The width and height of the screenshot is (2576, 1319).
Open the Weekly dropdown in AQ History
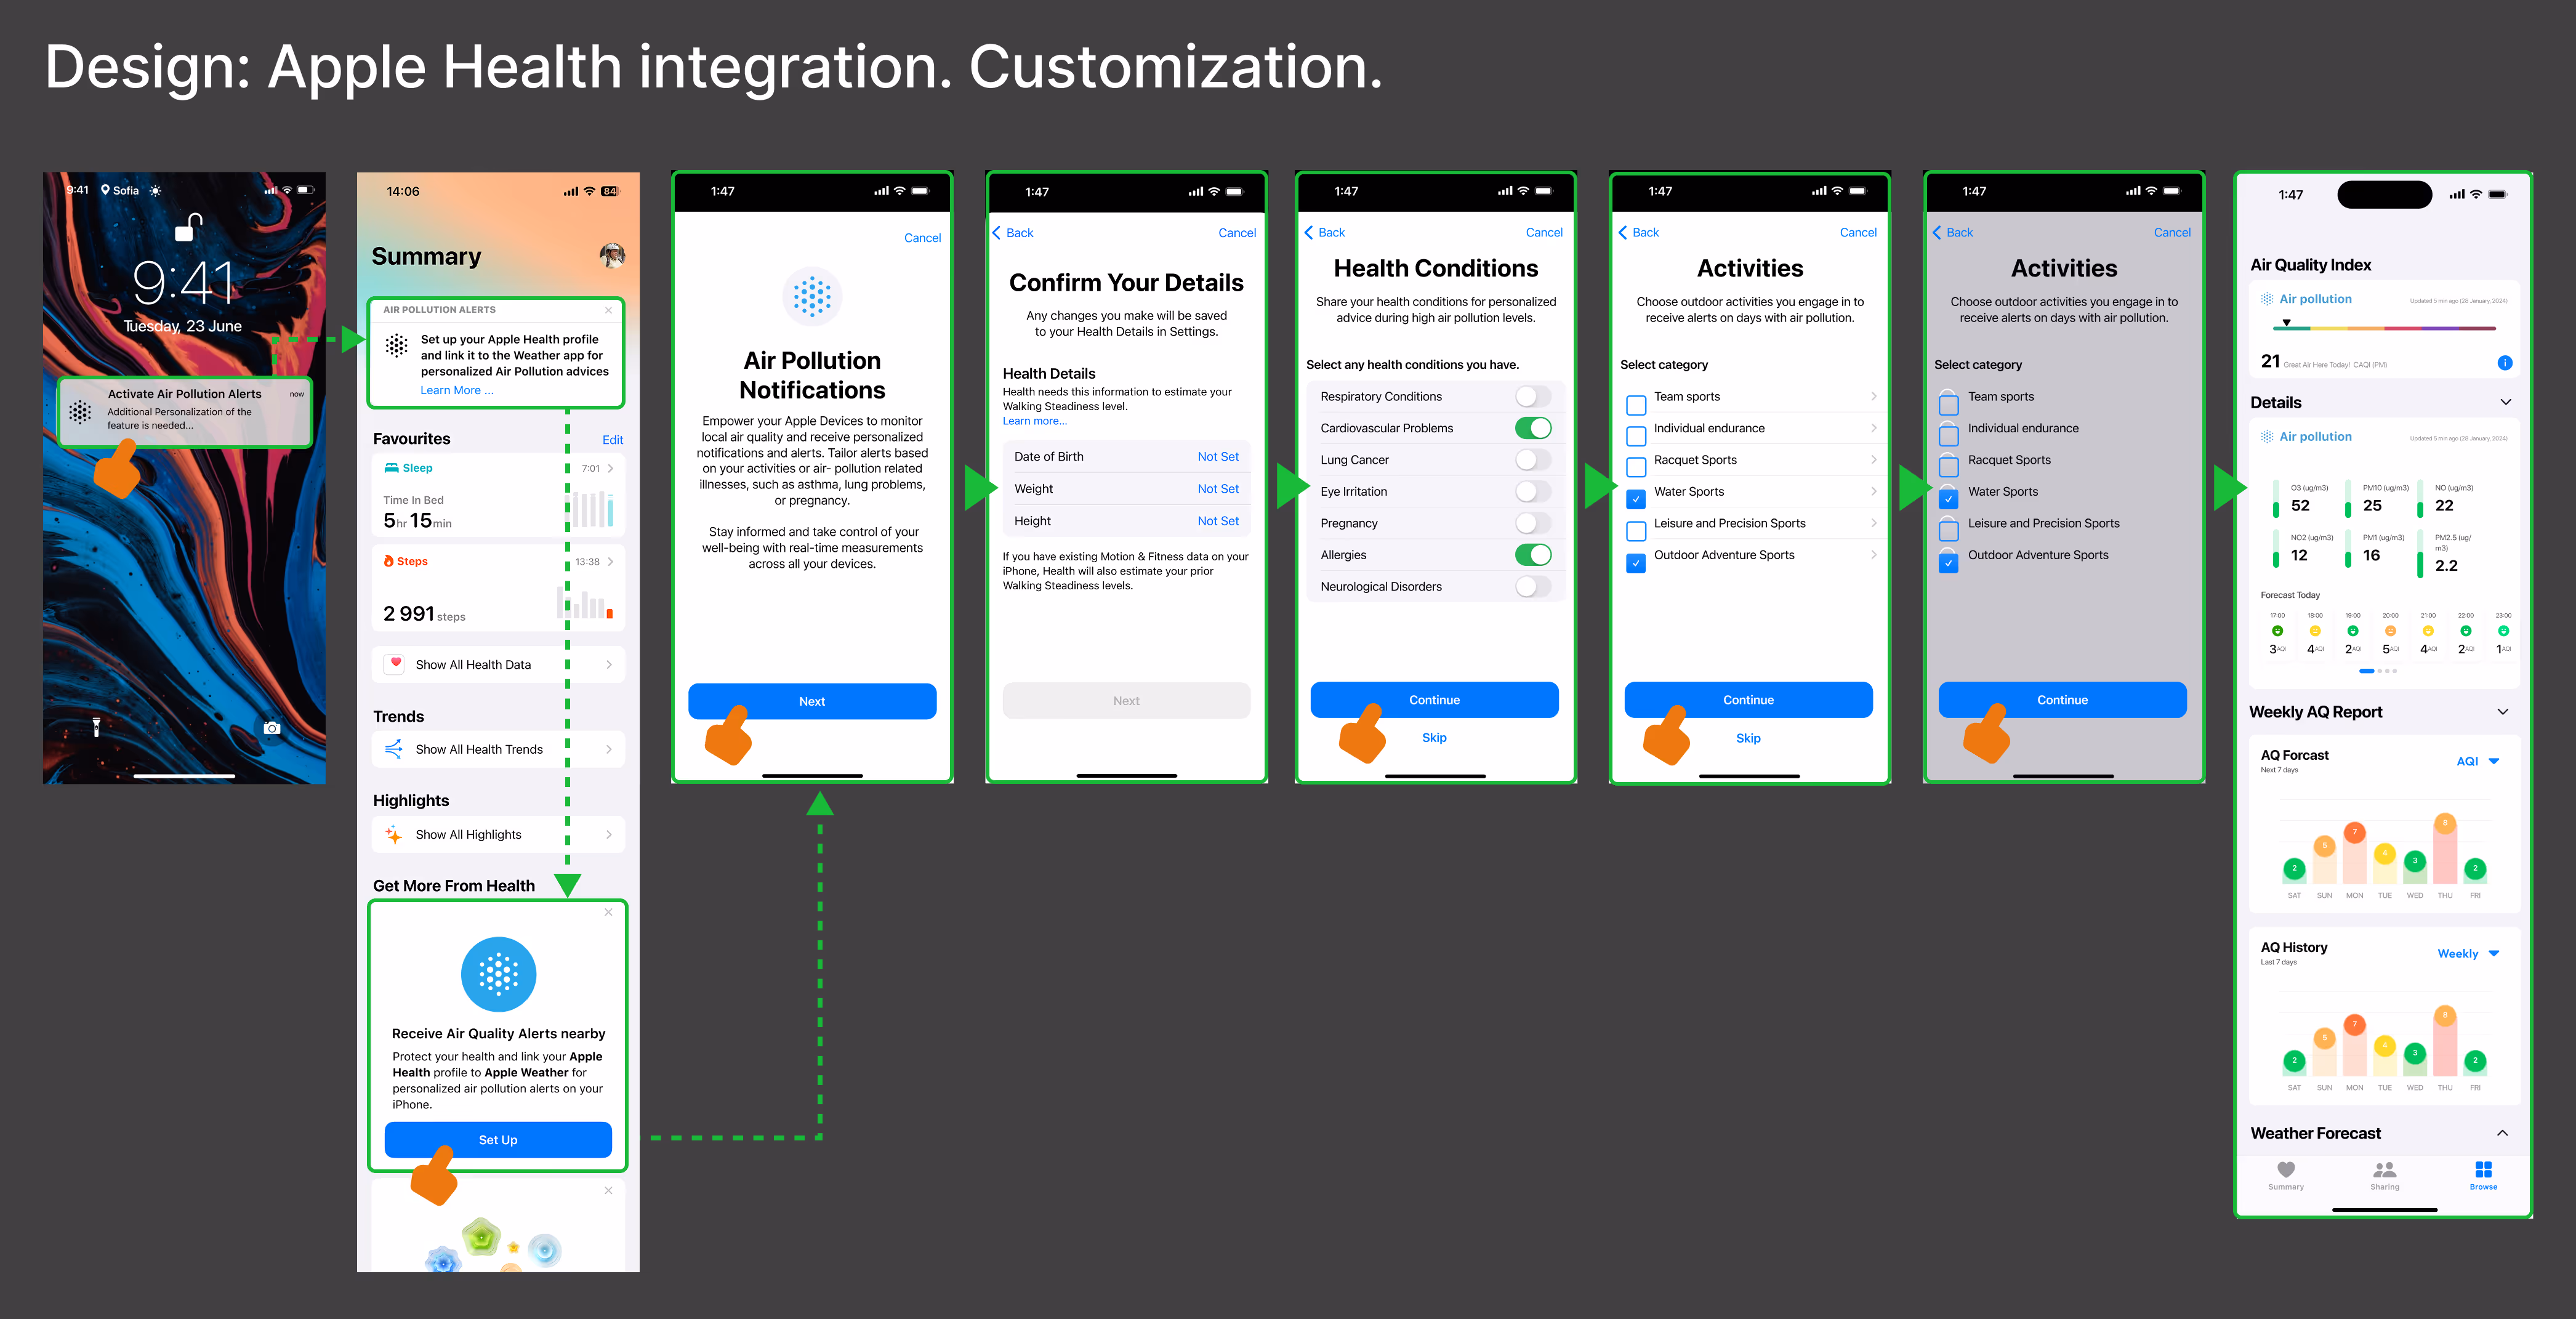(x=2468, y=953)
